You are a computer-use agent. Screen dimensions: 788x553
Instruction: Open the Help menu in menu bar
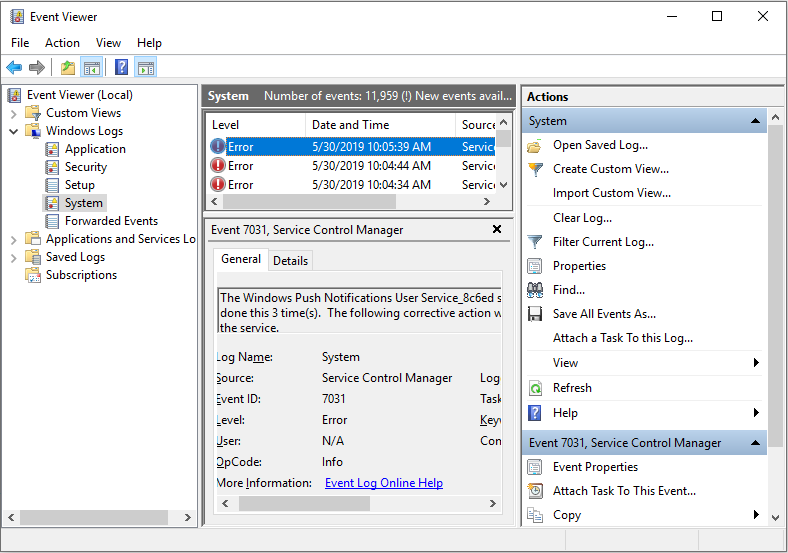click(149, 43)
